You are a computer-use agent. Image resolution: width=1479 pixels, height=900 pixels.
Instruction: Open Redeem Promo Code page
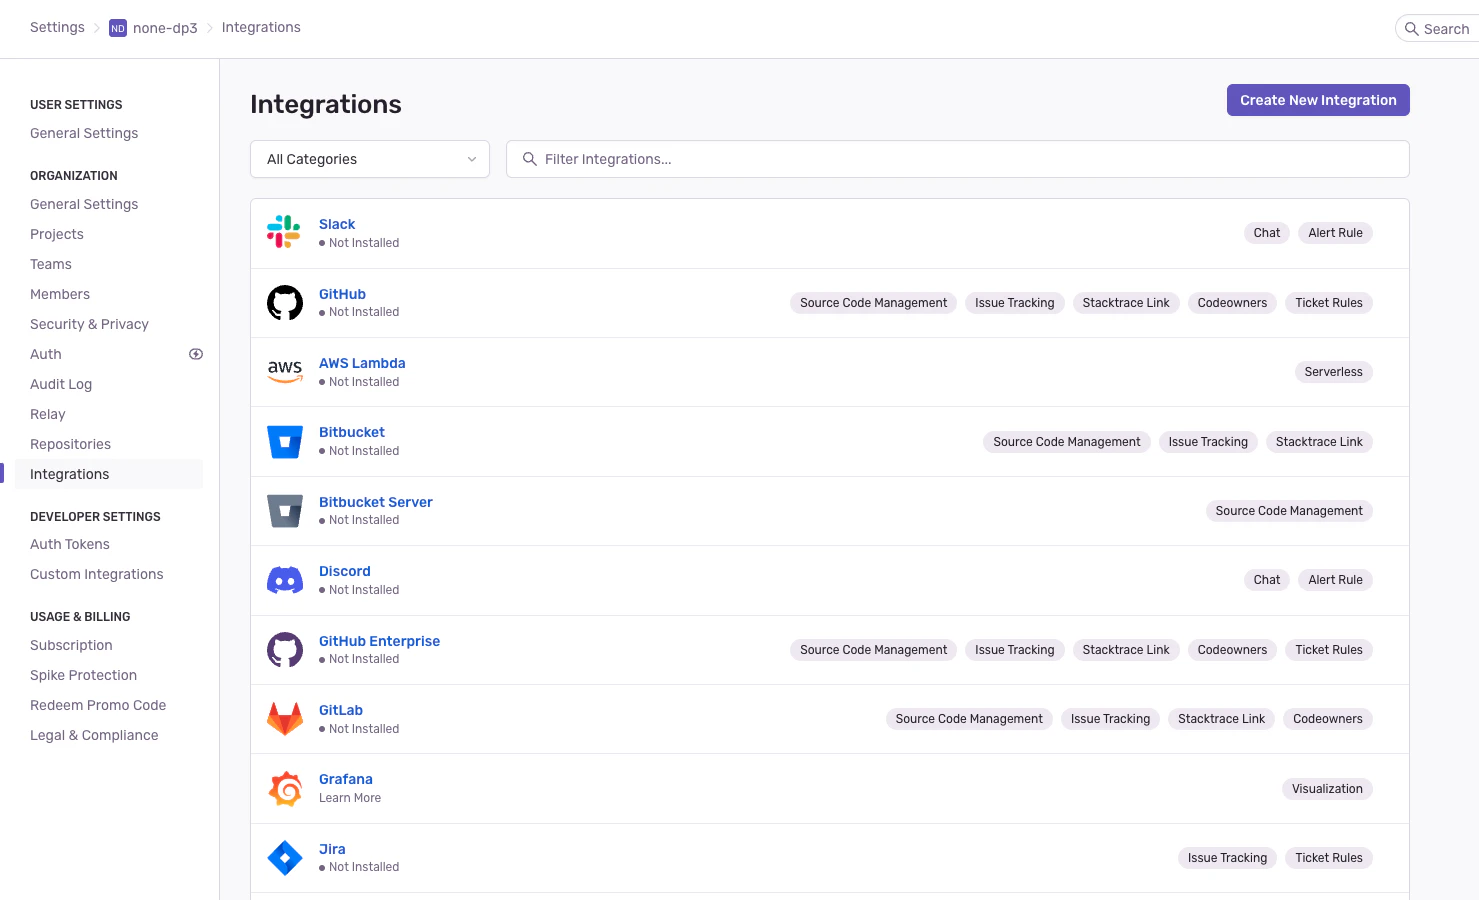[98, 705]
